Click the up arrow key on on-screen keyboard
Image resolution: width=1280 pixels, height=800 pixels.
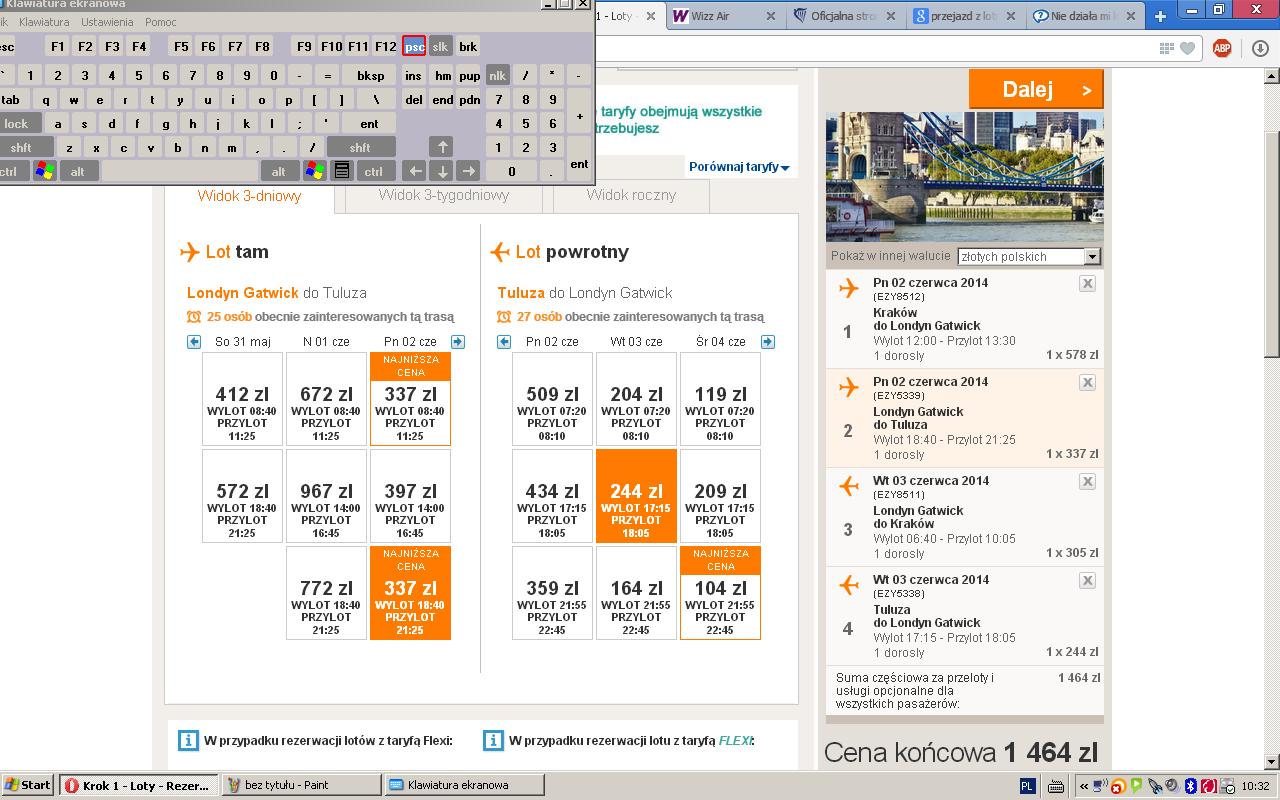click(x=441, y=147)
